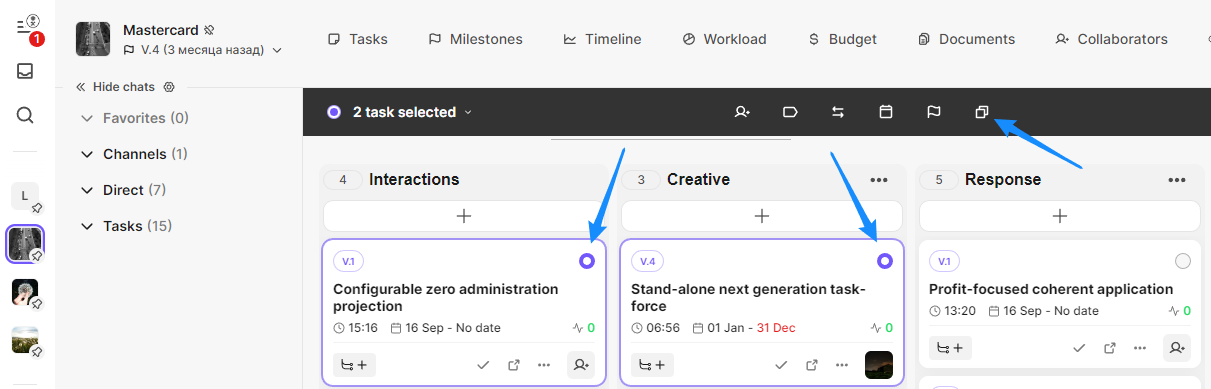Screen dimensions: 1211x389
Task: Deselect 'Configurable zero administration projection' task circle
Action: pos(587,261)
